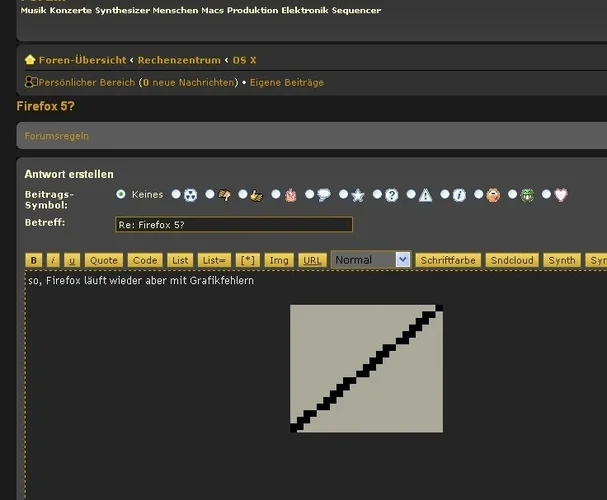607x500 pixels.
Task: Click the green grinning face post icon
Action: click(x=527, y=195)
